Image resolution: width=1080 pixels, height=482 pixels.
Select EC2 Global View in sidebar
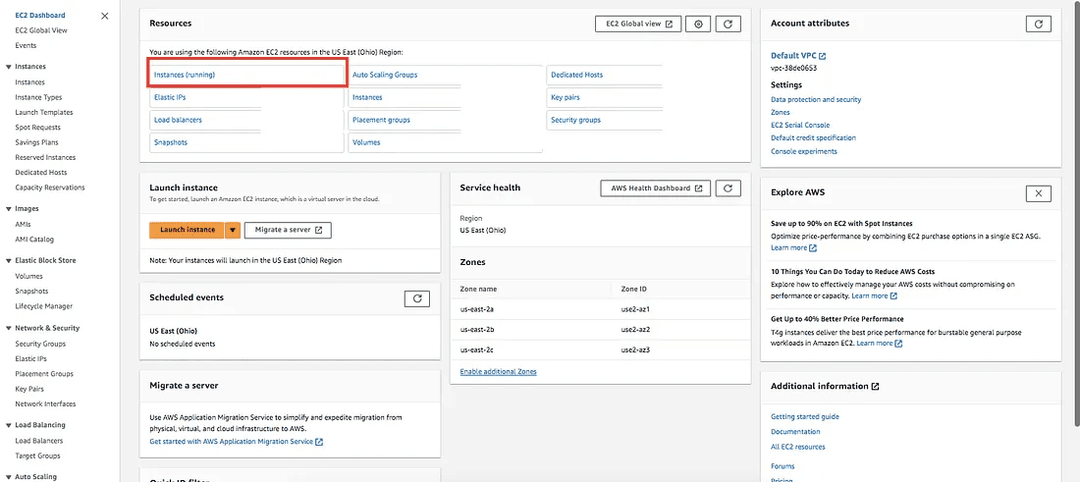click(41, 30)
